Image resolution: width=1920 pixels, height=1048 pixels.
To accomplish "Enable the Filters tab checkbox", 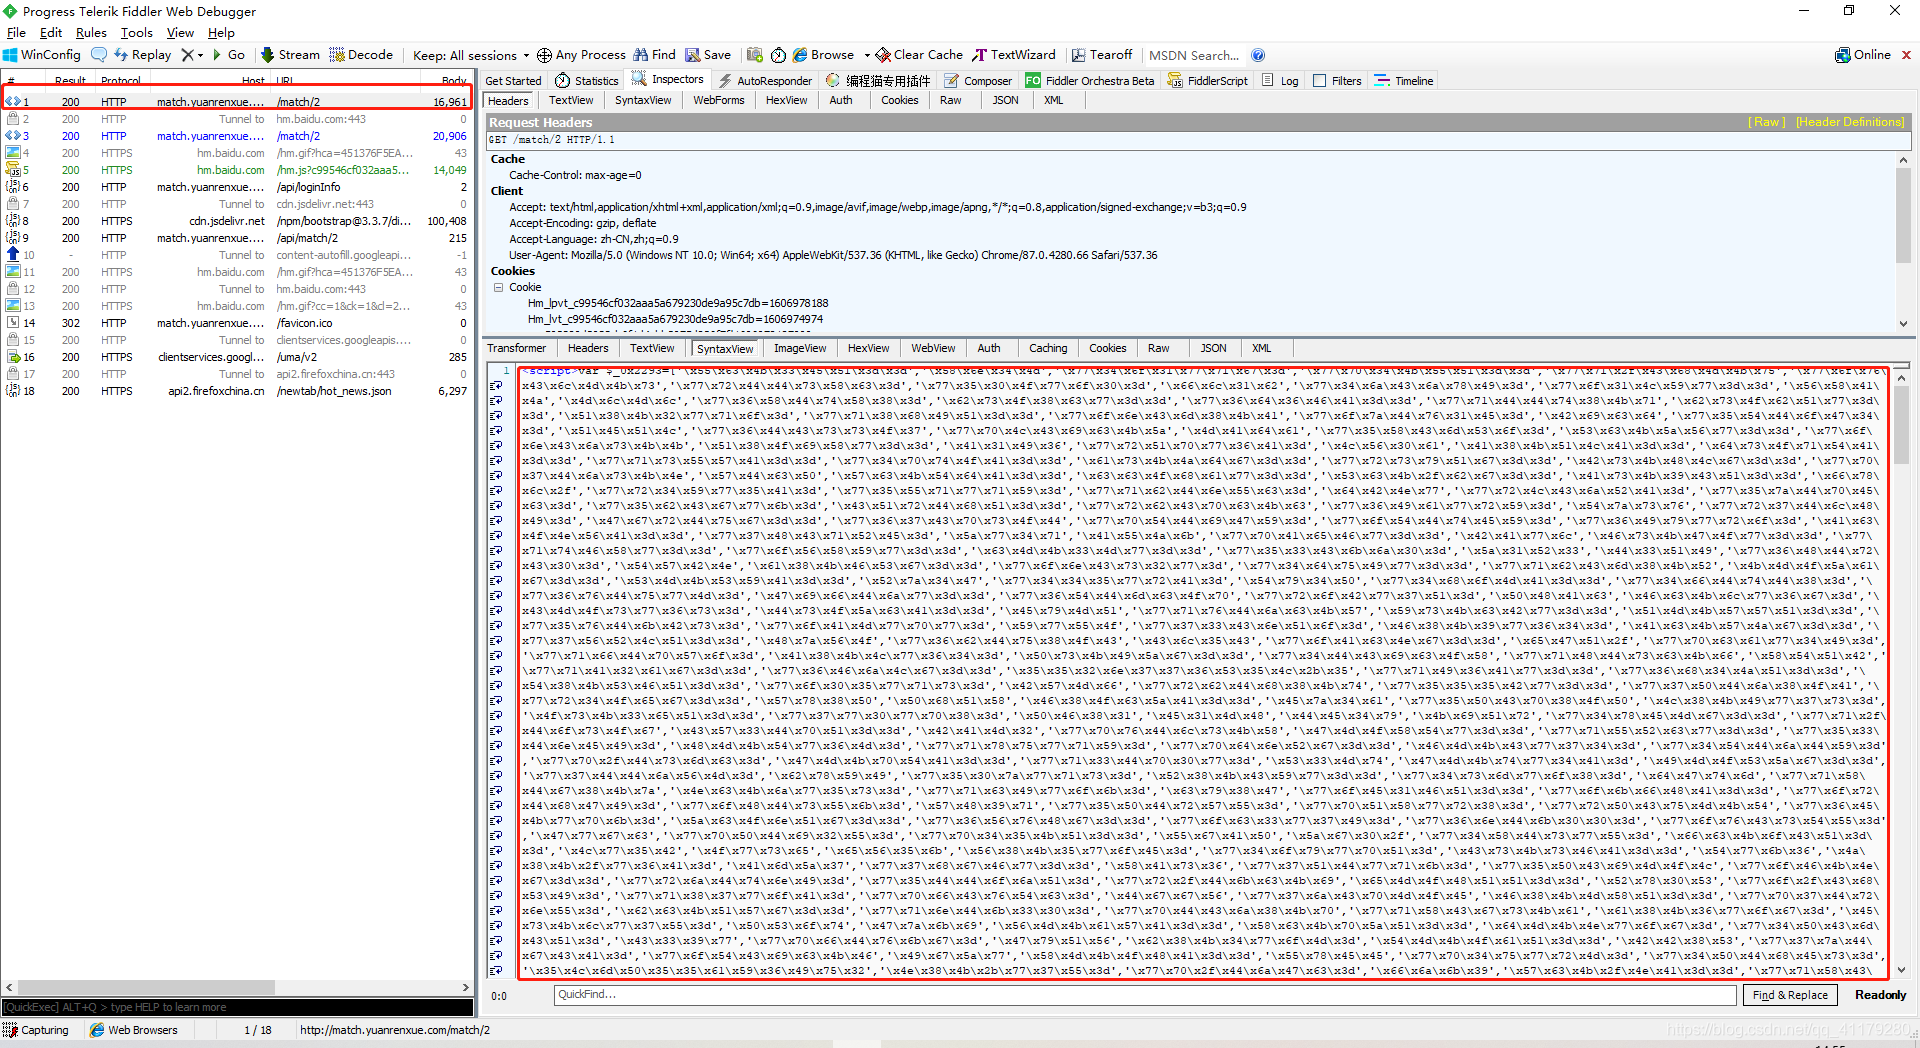I will pos(1320,81).
